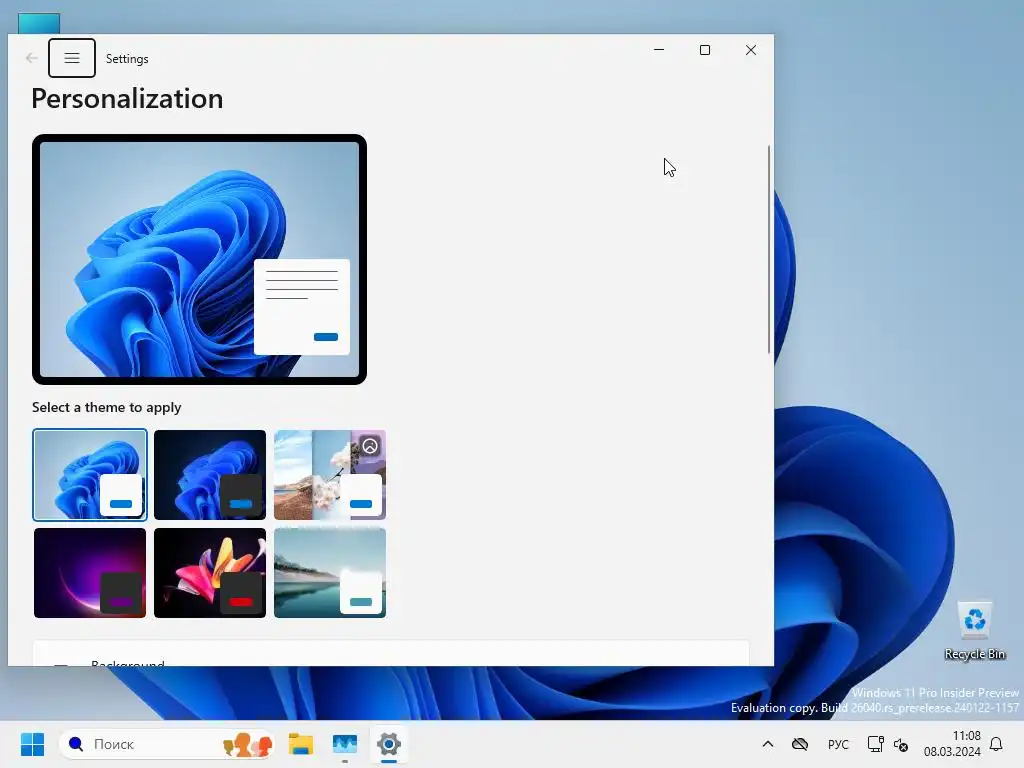Select the Recycle Bin desktop icon
The image size is (1024, 768).
coord(974,631)
